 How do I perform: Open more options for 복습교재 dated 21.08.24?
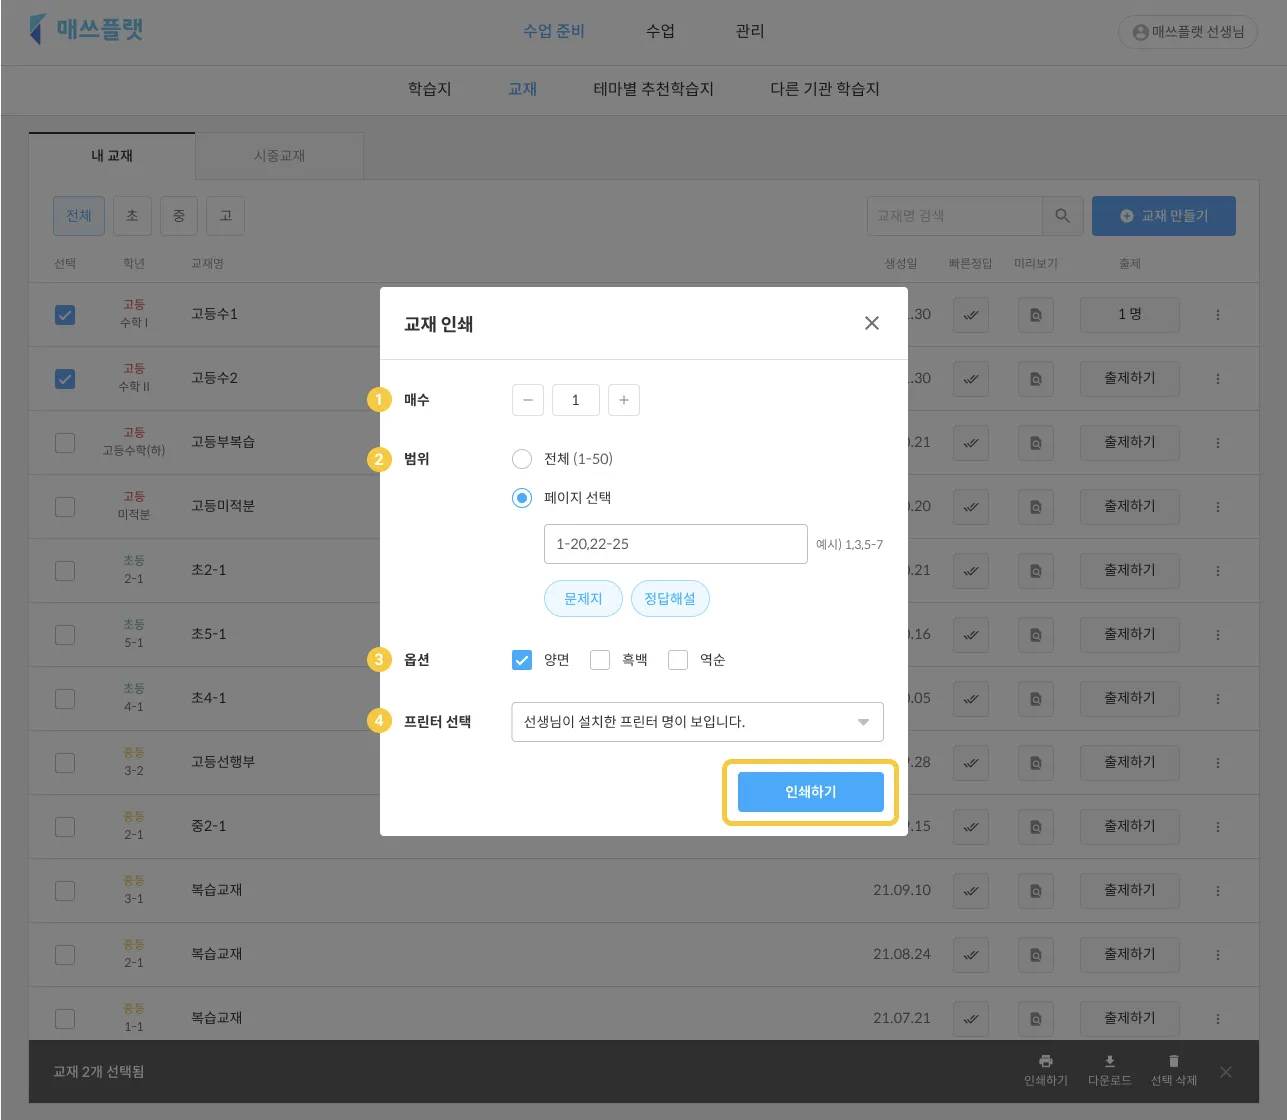coord(1218,955)
